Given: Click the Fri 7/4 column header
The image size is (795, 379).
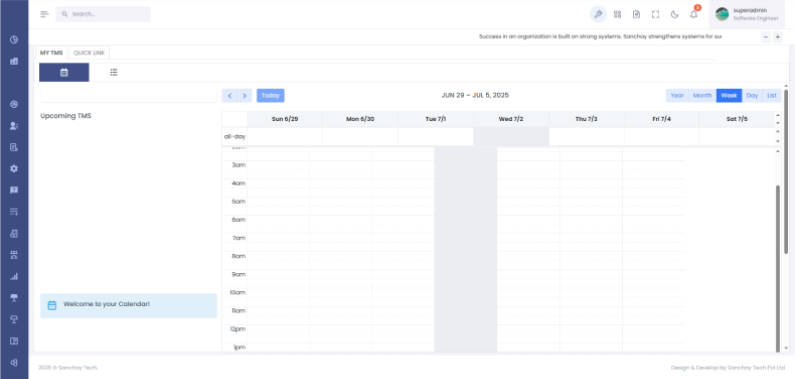Looking at the screenshot, I should (662, 119).
